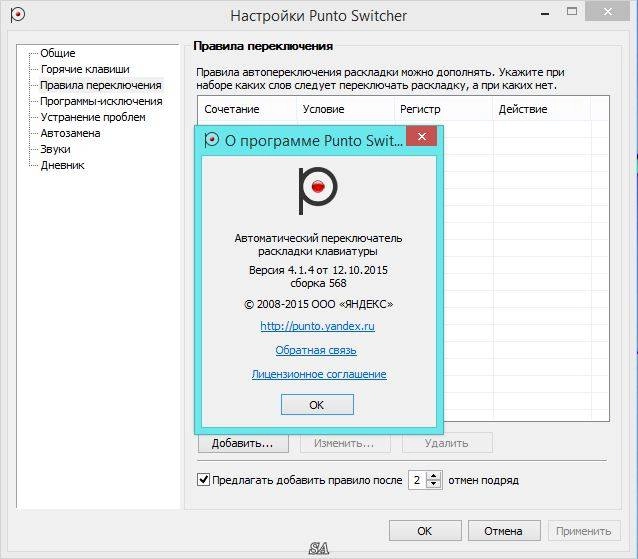Select Правила переключения in the tree
638x559 pixels.
pyautogui.click(x=101, y=85)
